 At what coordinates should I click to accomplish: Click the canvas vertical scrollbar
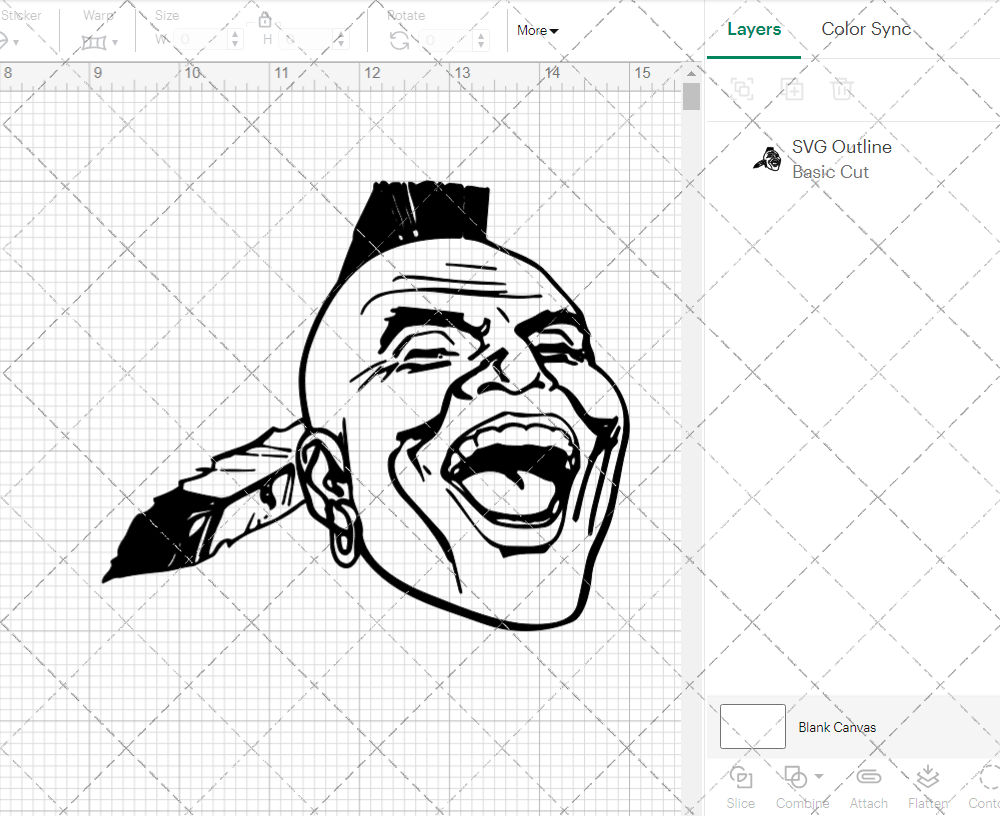[x=691, y=98]
